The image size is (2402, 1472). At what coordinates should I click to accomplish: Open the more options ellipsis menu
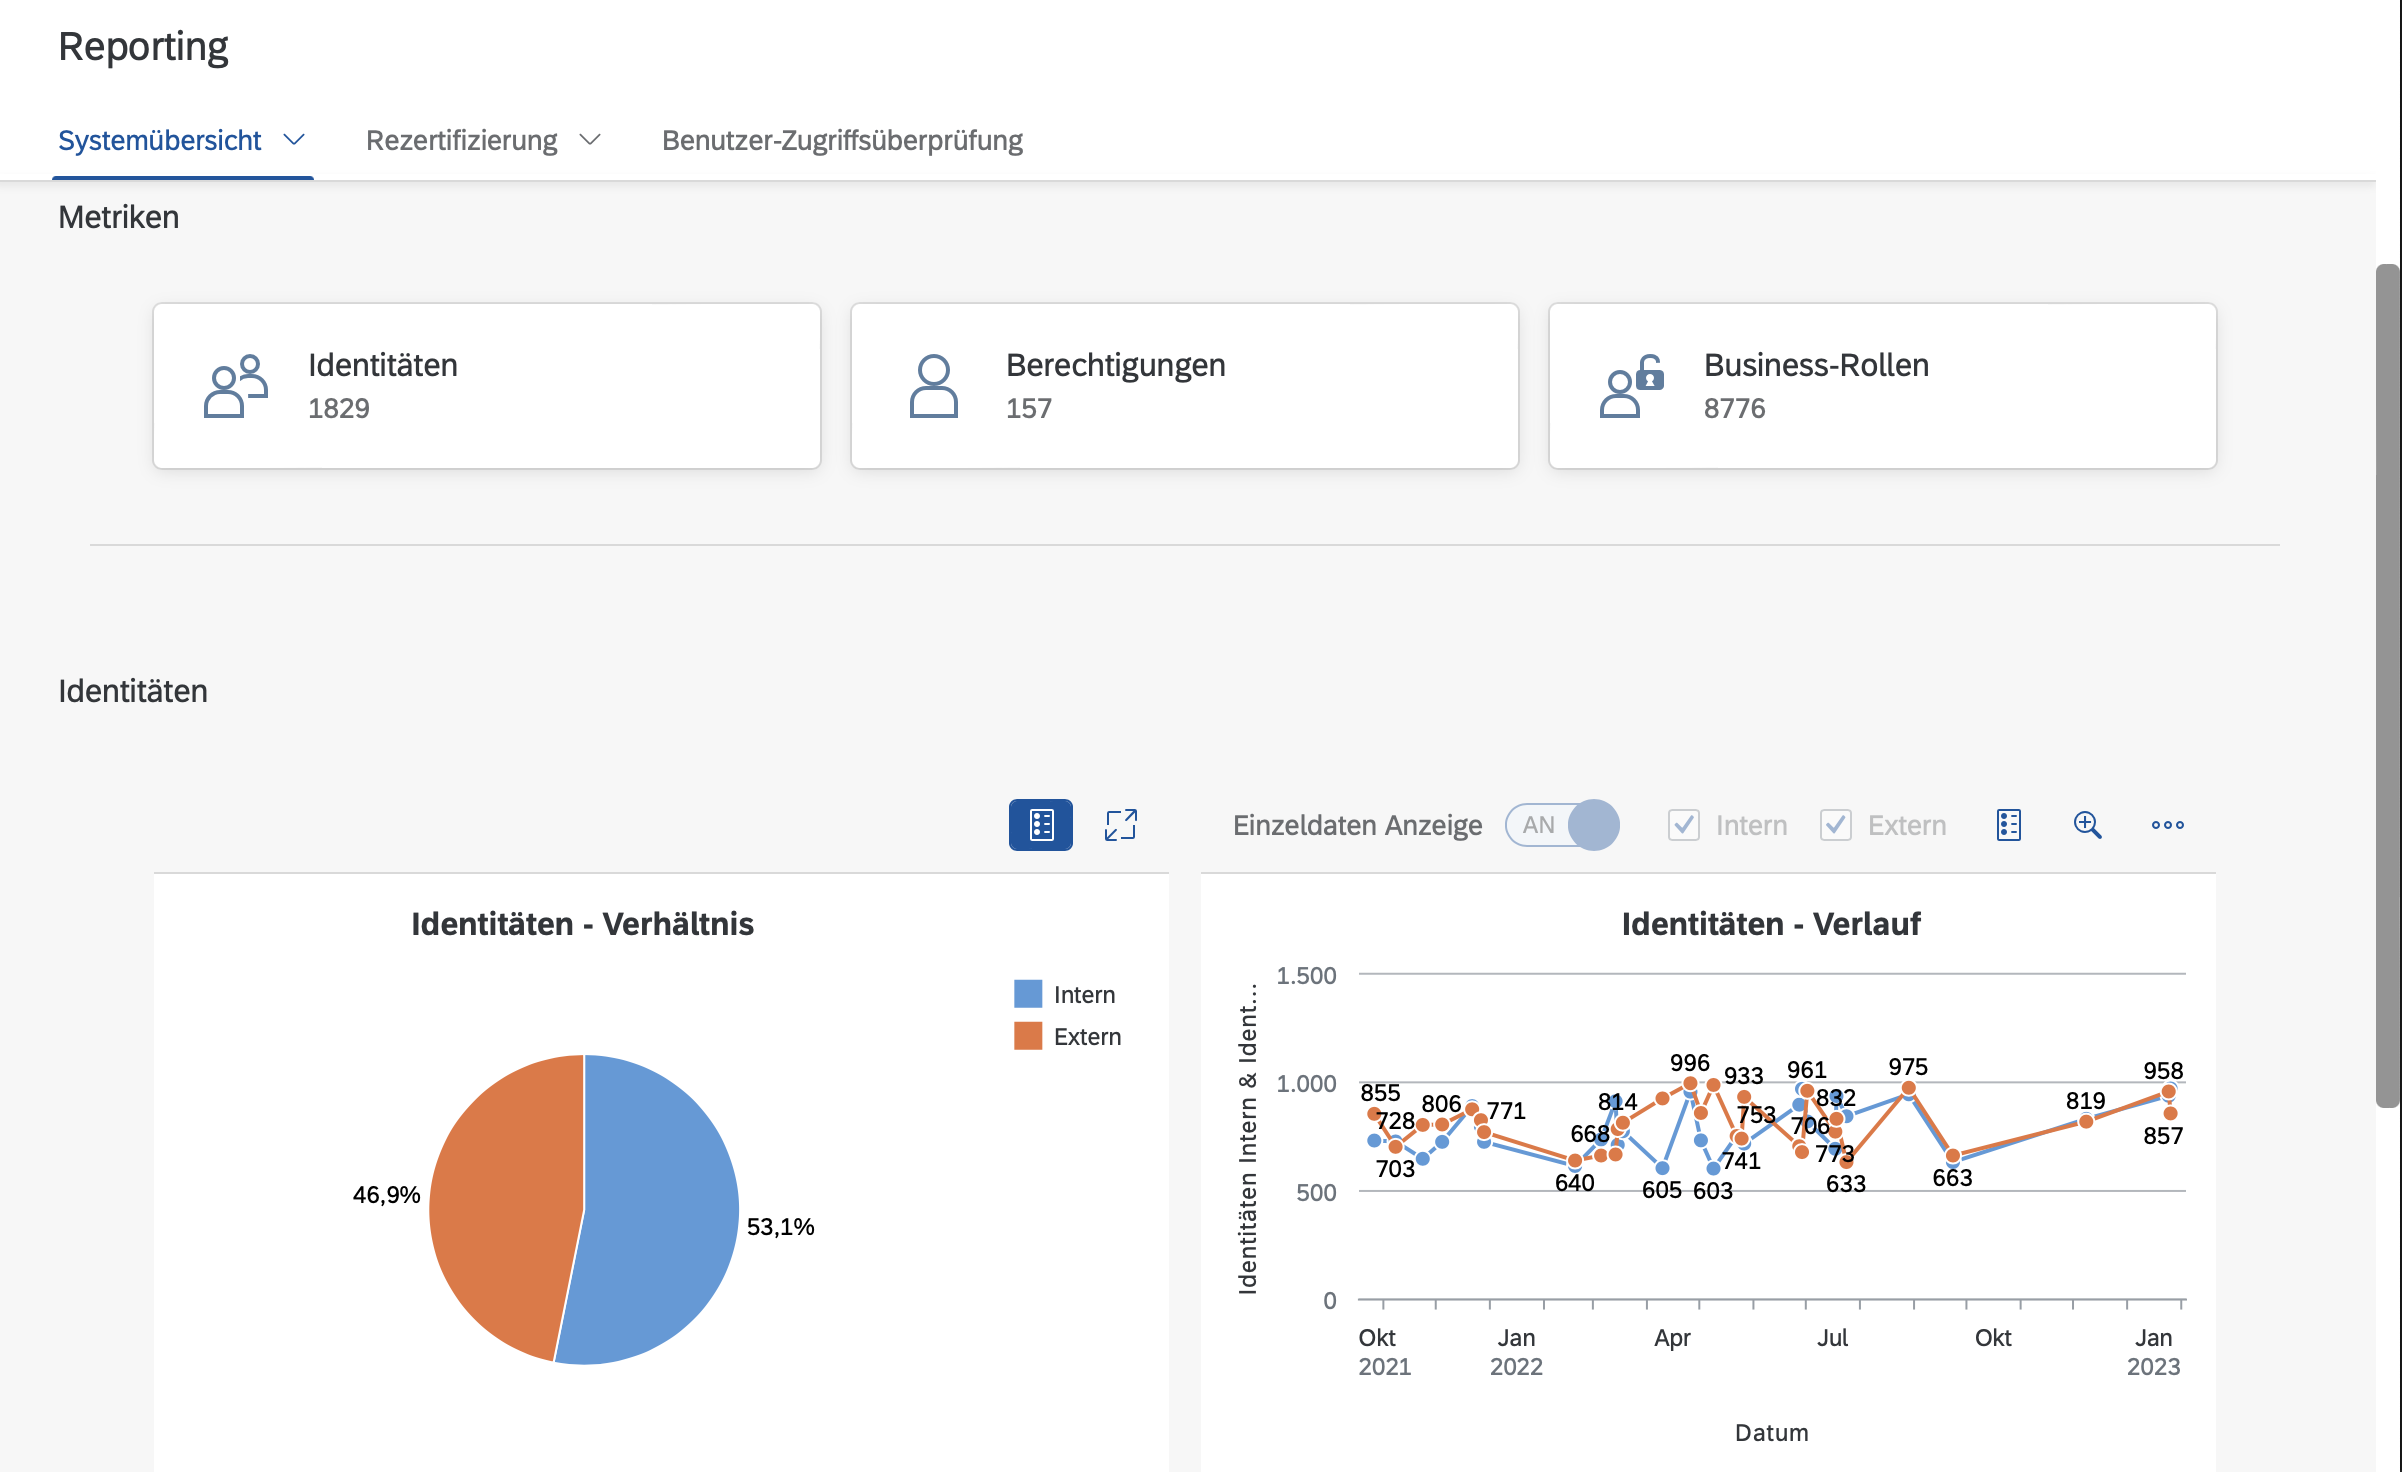click(2168, 825)
